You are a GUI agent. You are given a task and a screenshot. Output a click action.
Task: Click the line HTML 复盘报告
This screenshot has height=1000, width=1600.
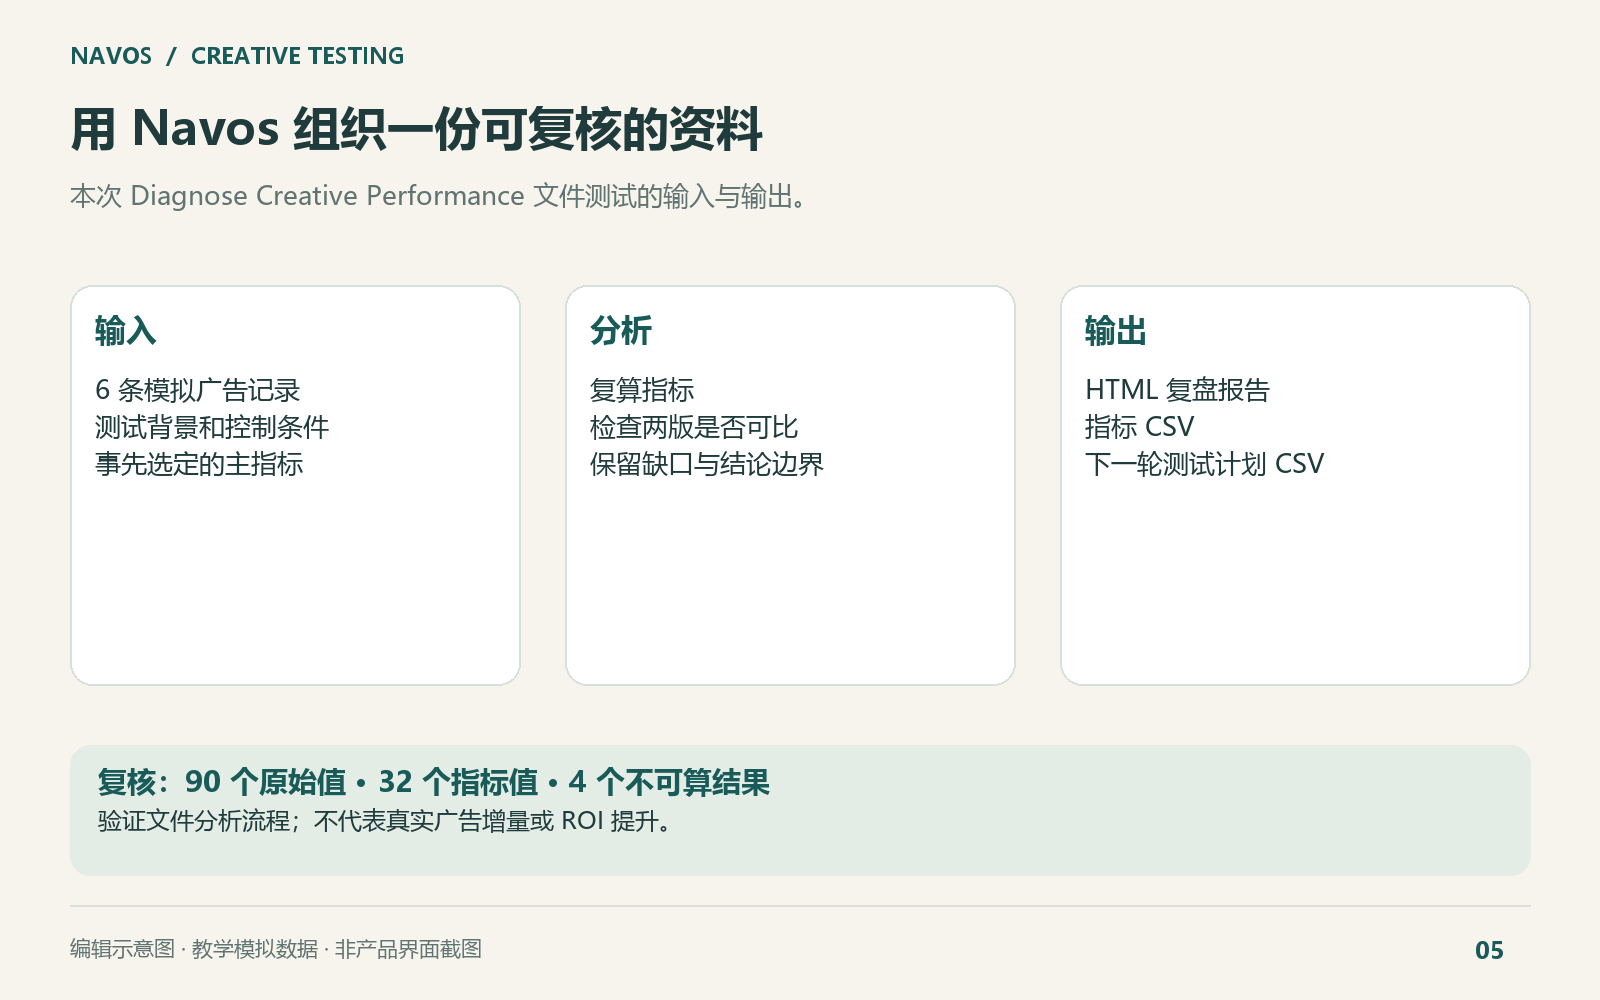(x=1177, y=390)
